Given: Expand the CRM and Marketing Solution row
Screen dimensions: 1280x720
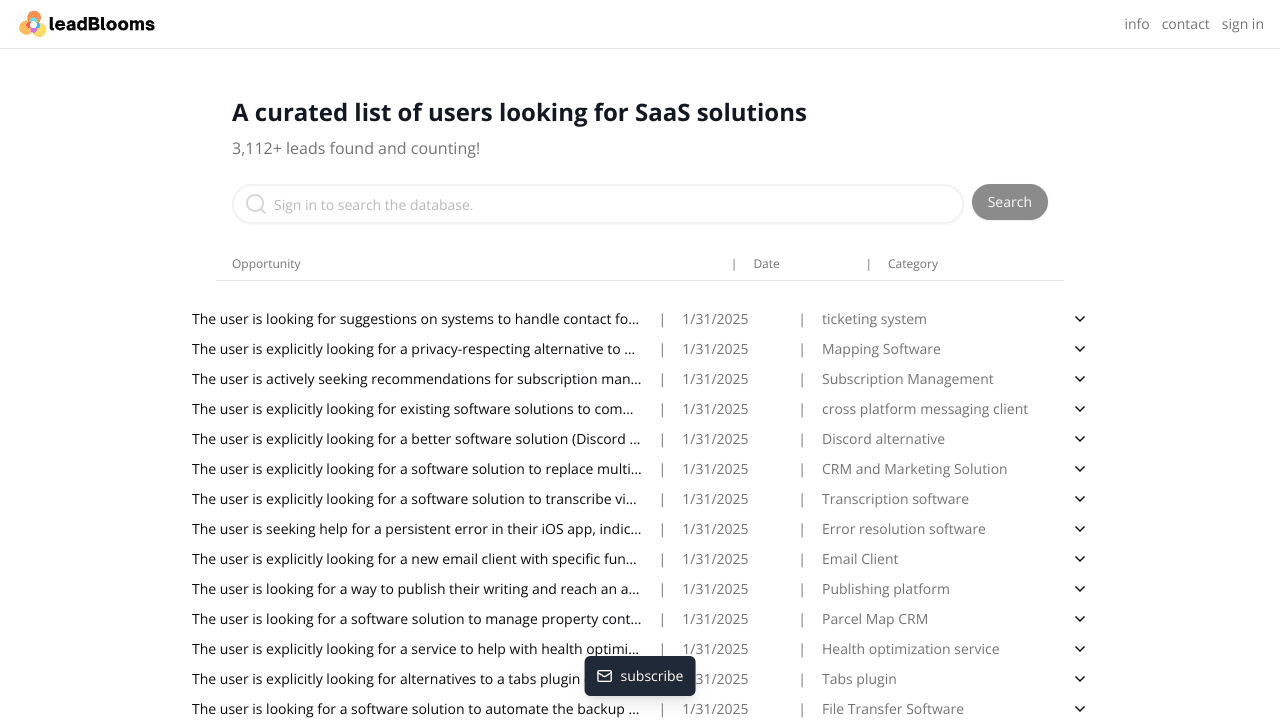Looking at the screenshot, I should click(x=1080, y=469).
